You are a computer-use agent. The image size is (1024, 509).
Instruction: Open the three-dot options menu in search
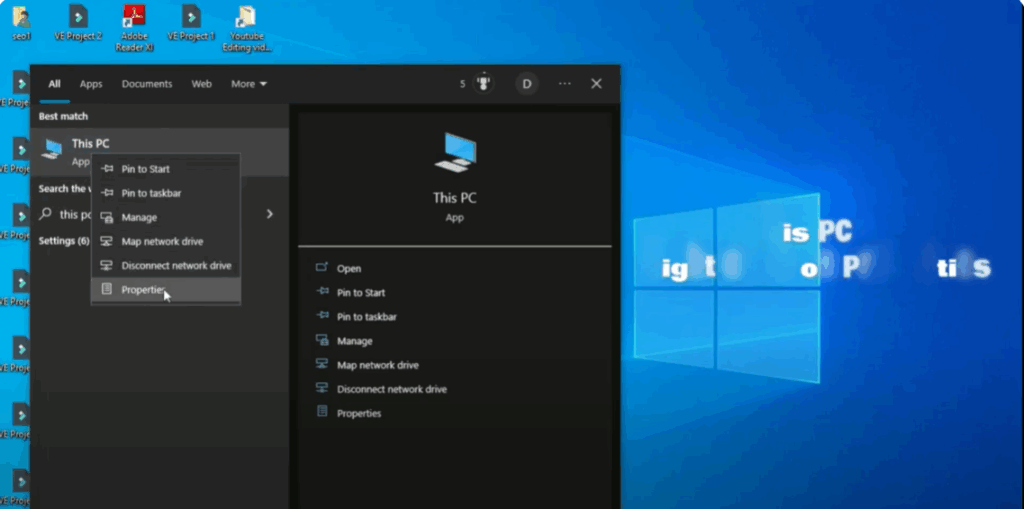[x=565, y=84]
